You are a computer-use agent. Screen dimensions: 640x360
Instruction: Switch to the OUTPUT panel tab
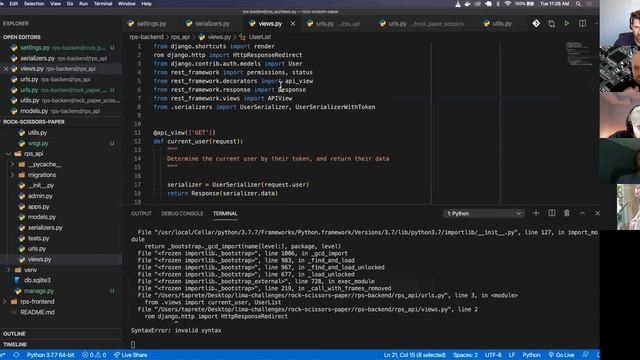141,213
